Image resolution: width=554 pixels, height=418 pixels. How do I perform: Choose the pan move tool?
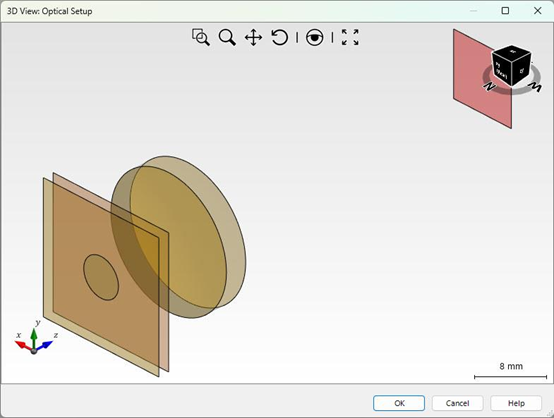(x=253, y=37)
